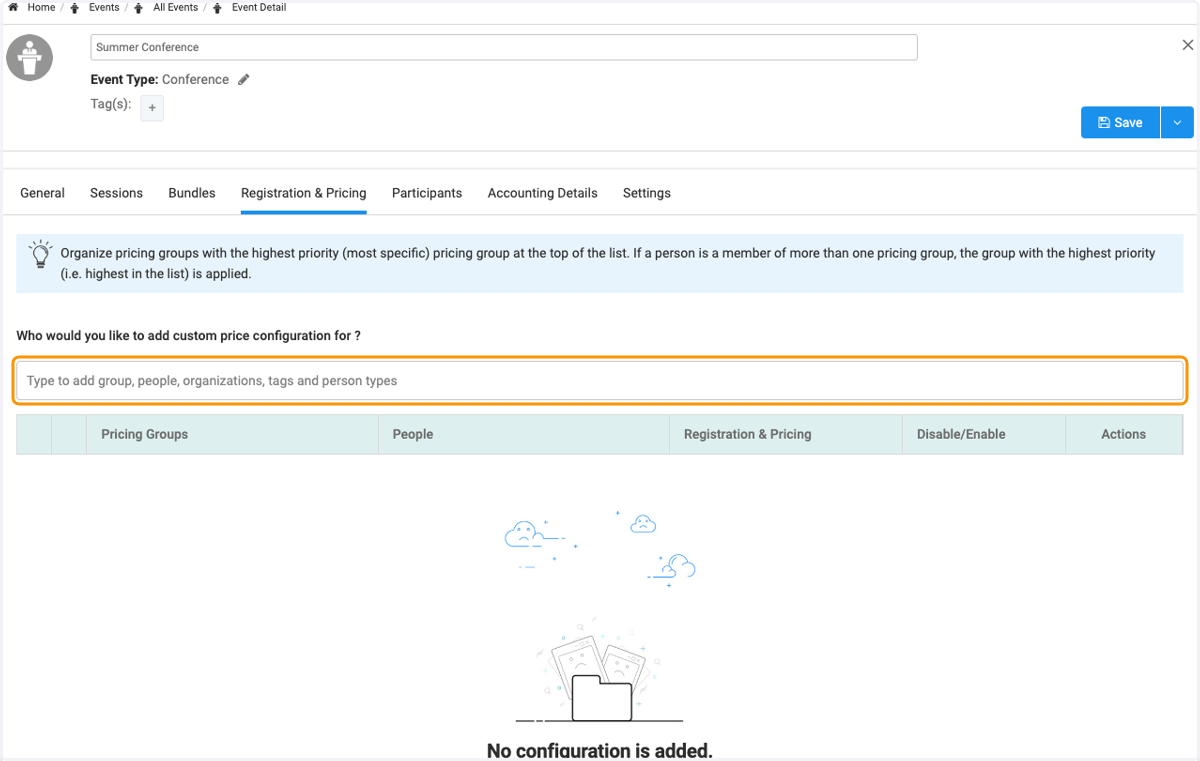Close the event detail panel
The width and height of the screenshot is (1200, 761).
(1188, 45)
